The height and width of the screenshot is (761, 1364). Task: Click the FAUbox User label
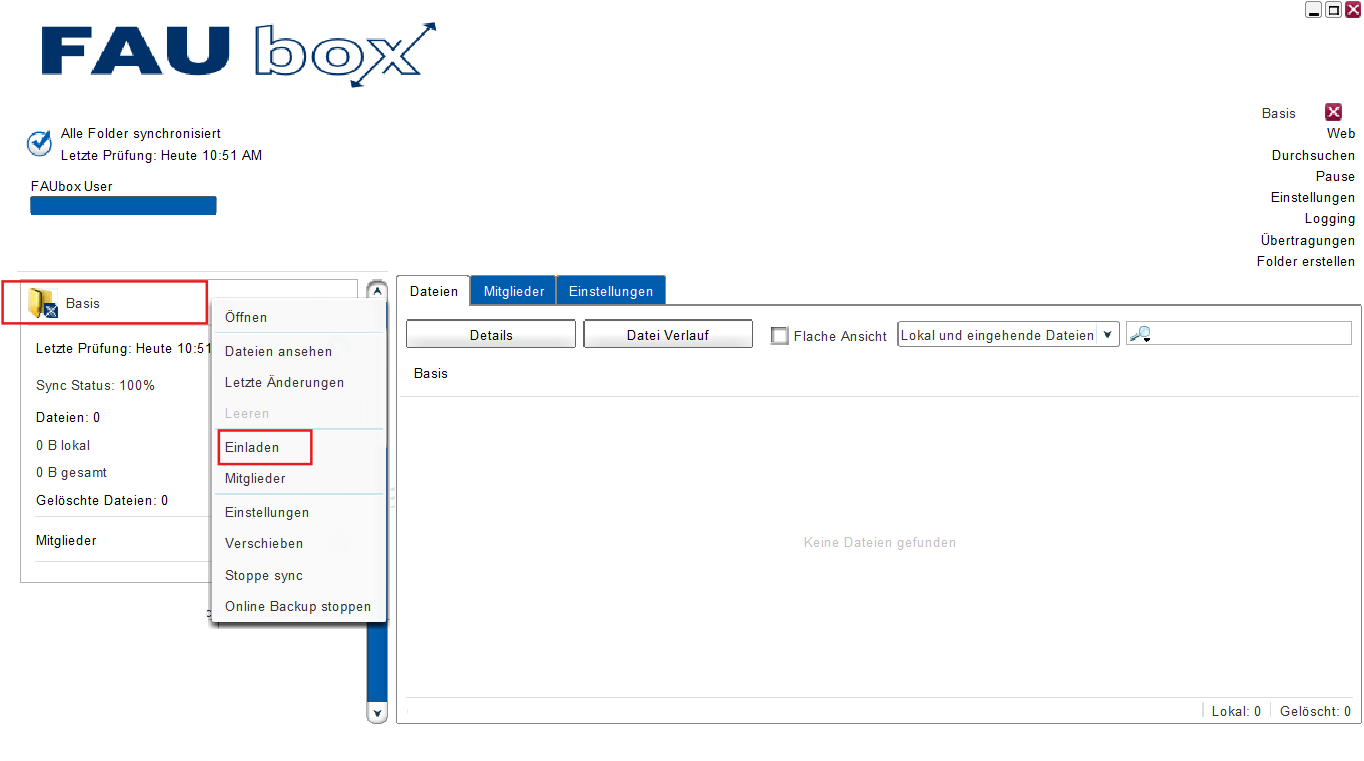(71, 186)
